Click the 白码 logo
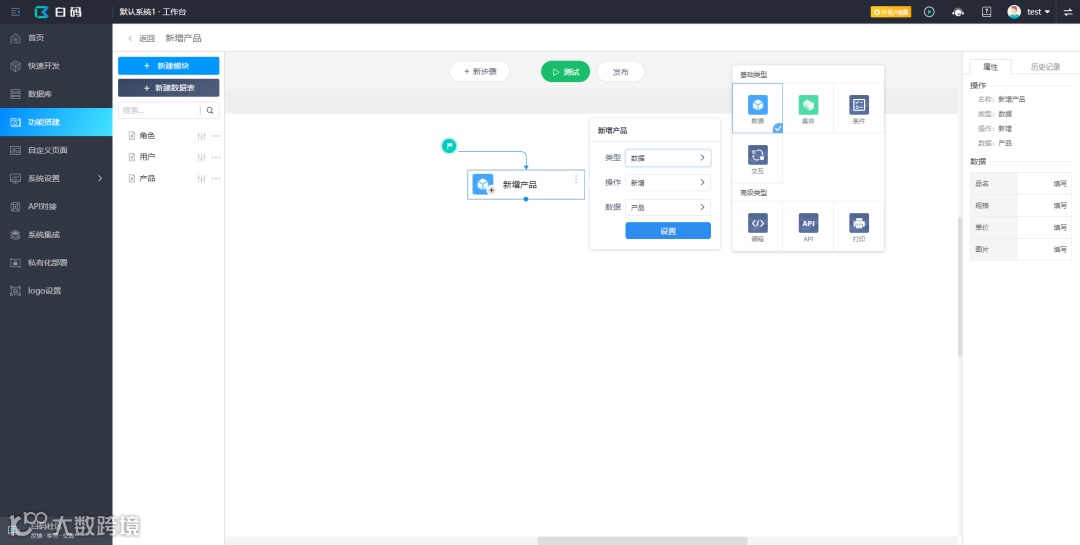1080x545 pixels. 58,12
